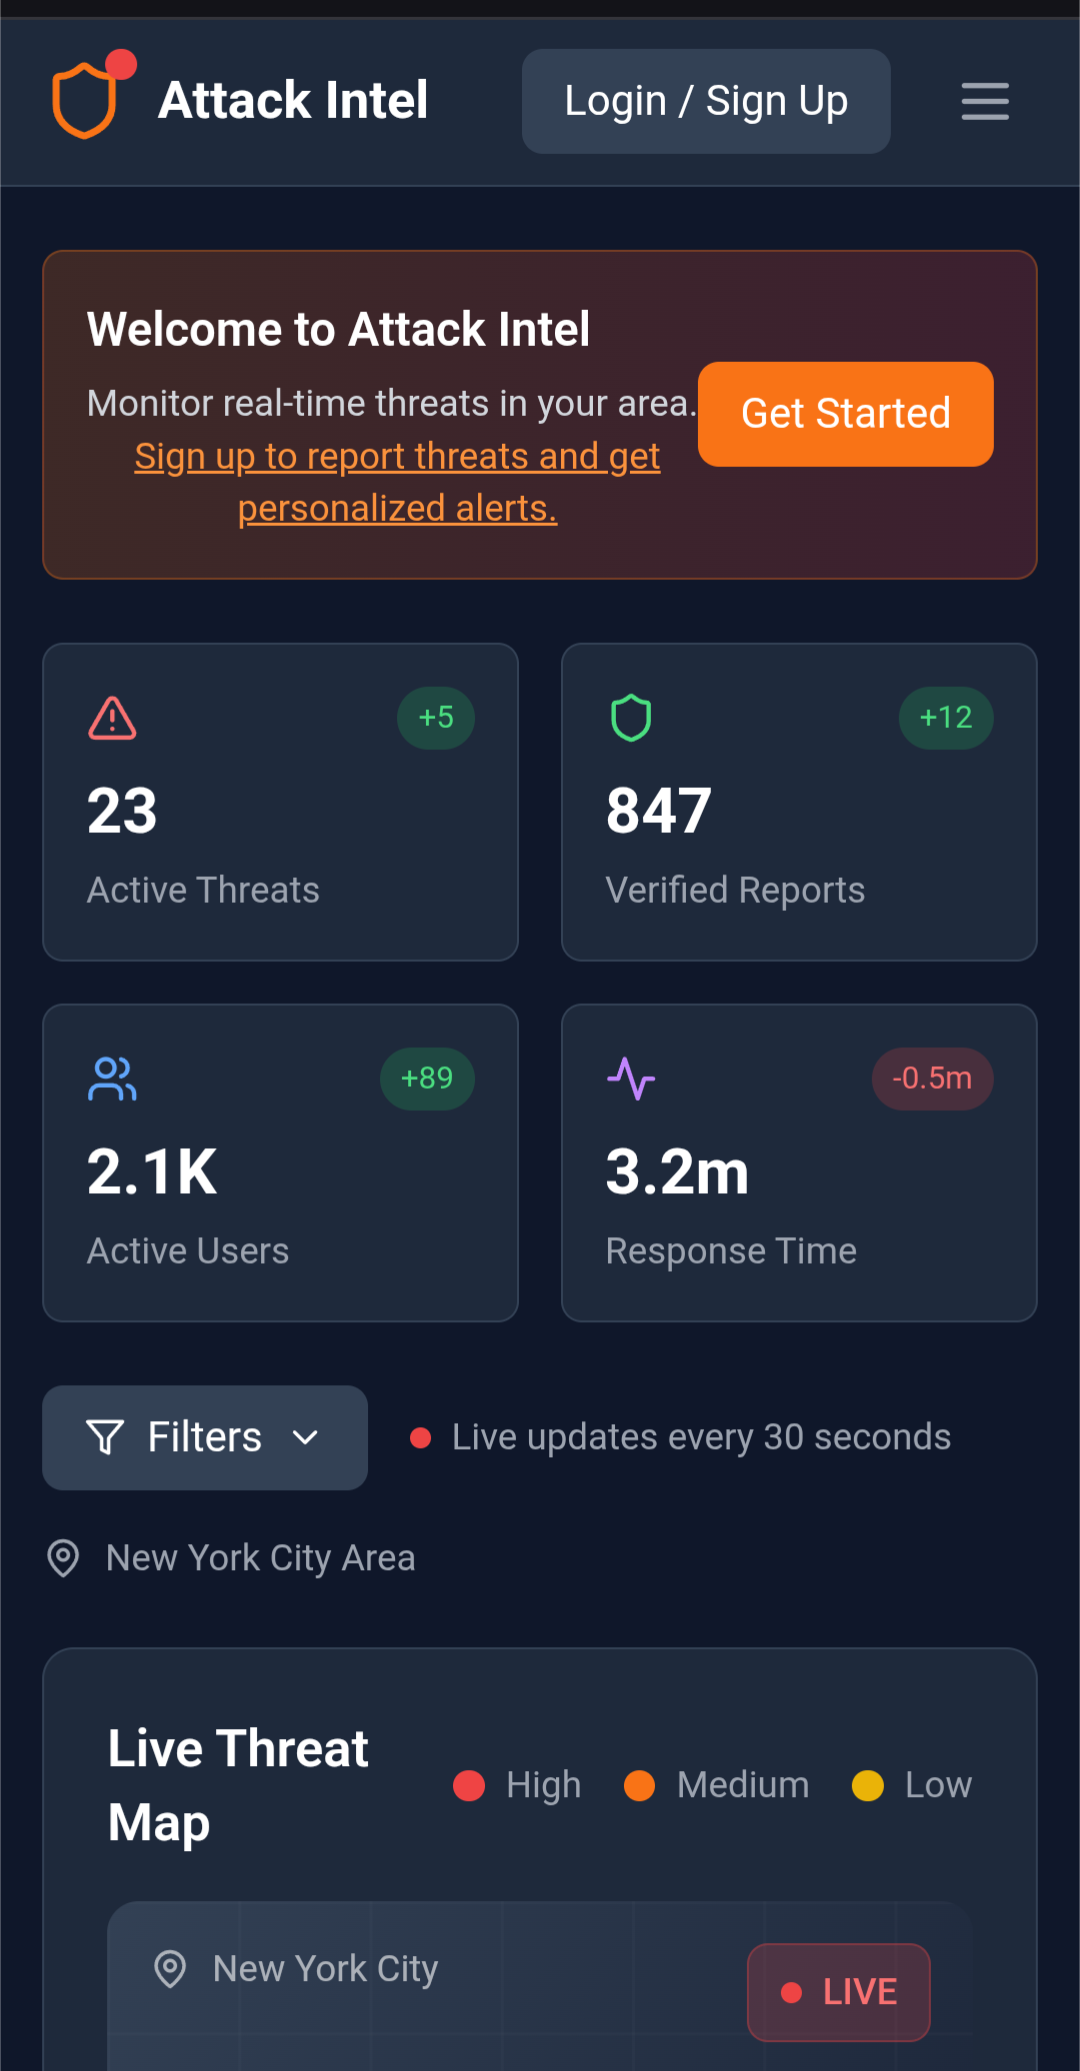1080x2071 pixels.
Task: Click the chevron next to Filters
Action: pos(305,1438)
